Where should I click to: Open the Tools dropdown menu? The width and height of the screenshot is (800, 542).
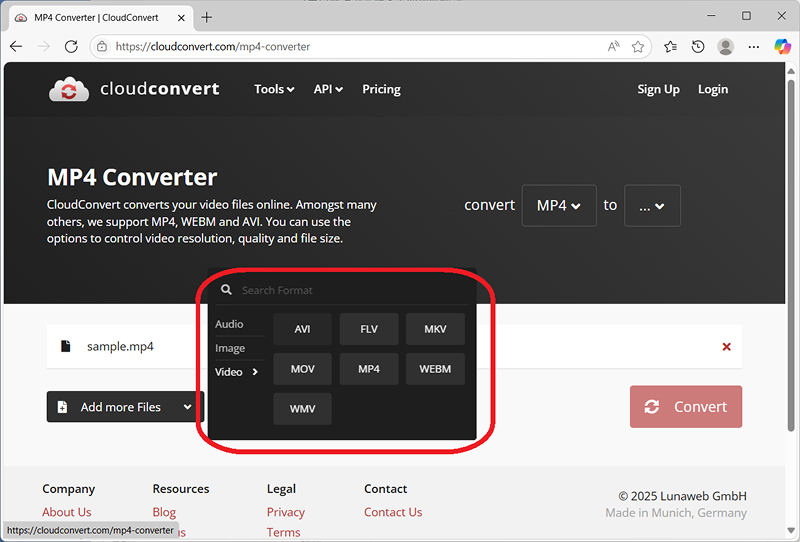click(274, 89)
